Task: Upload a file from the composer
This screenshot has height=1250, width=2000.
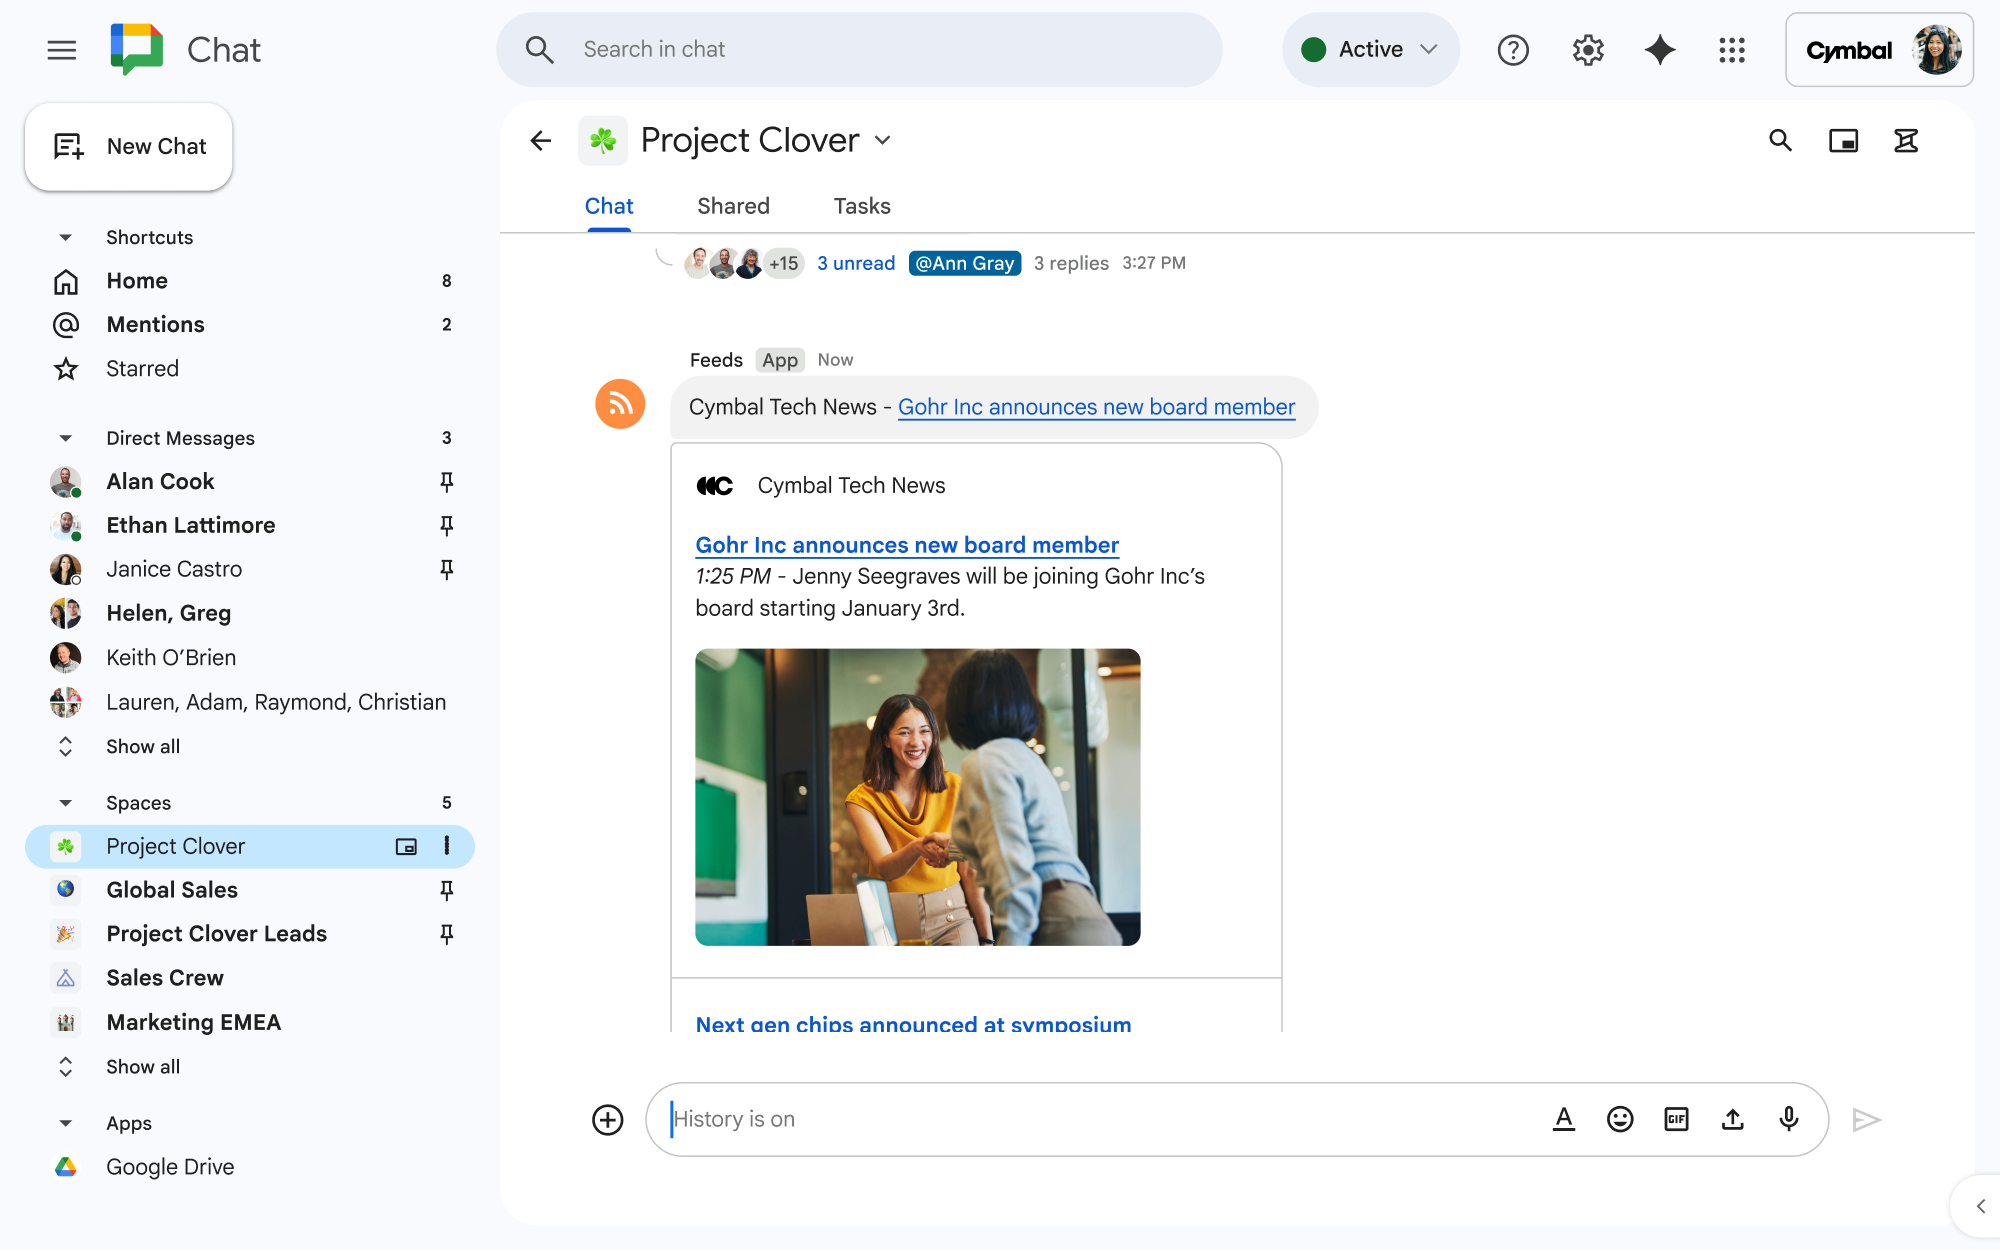Action: (x=1732, y=1119)
